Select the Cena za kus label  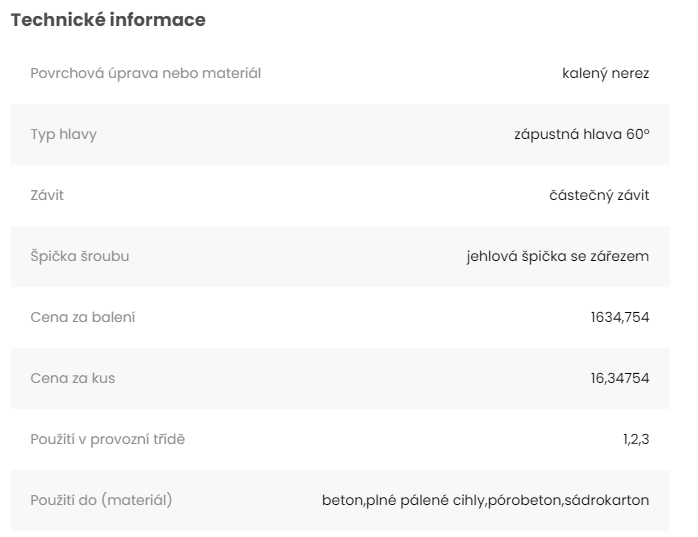click(73, 378)
